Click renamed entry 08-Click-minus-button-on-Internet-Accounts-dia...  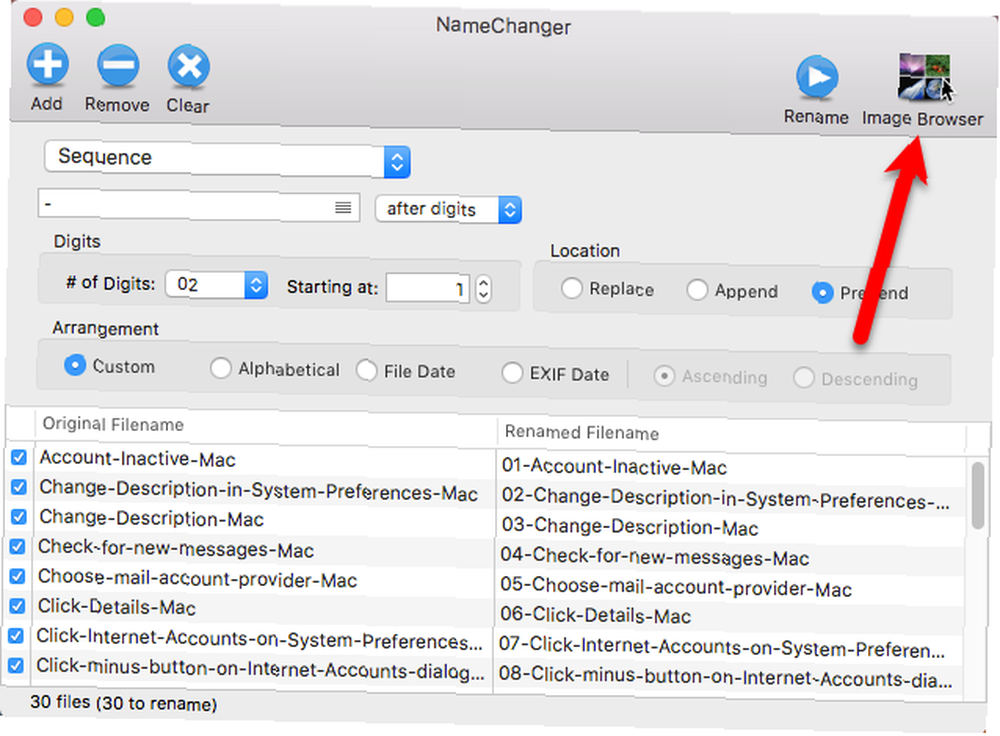pos(726,677)
